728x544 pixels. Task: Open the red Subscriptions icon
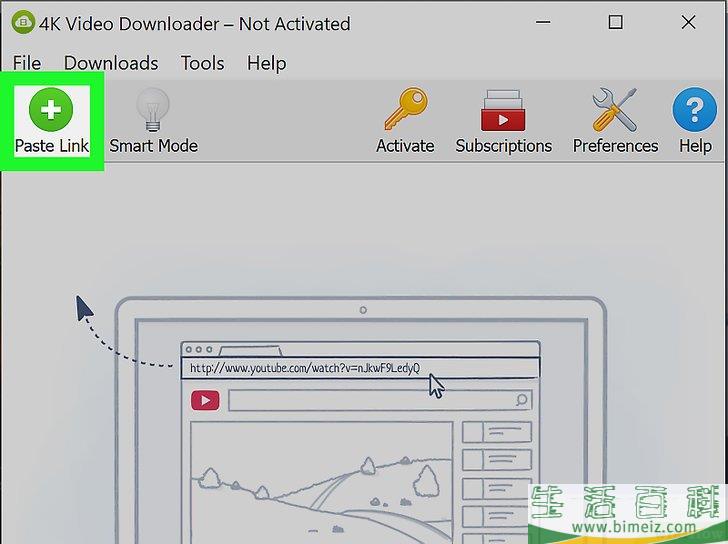pyautogui.click(x=503, y=110)
